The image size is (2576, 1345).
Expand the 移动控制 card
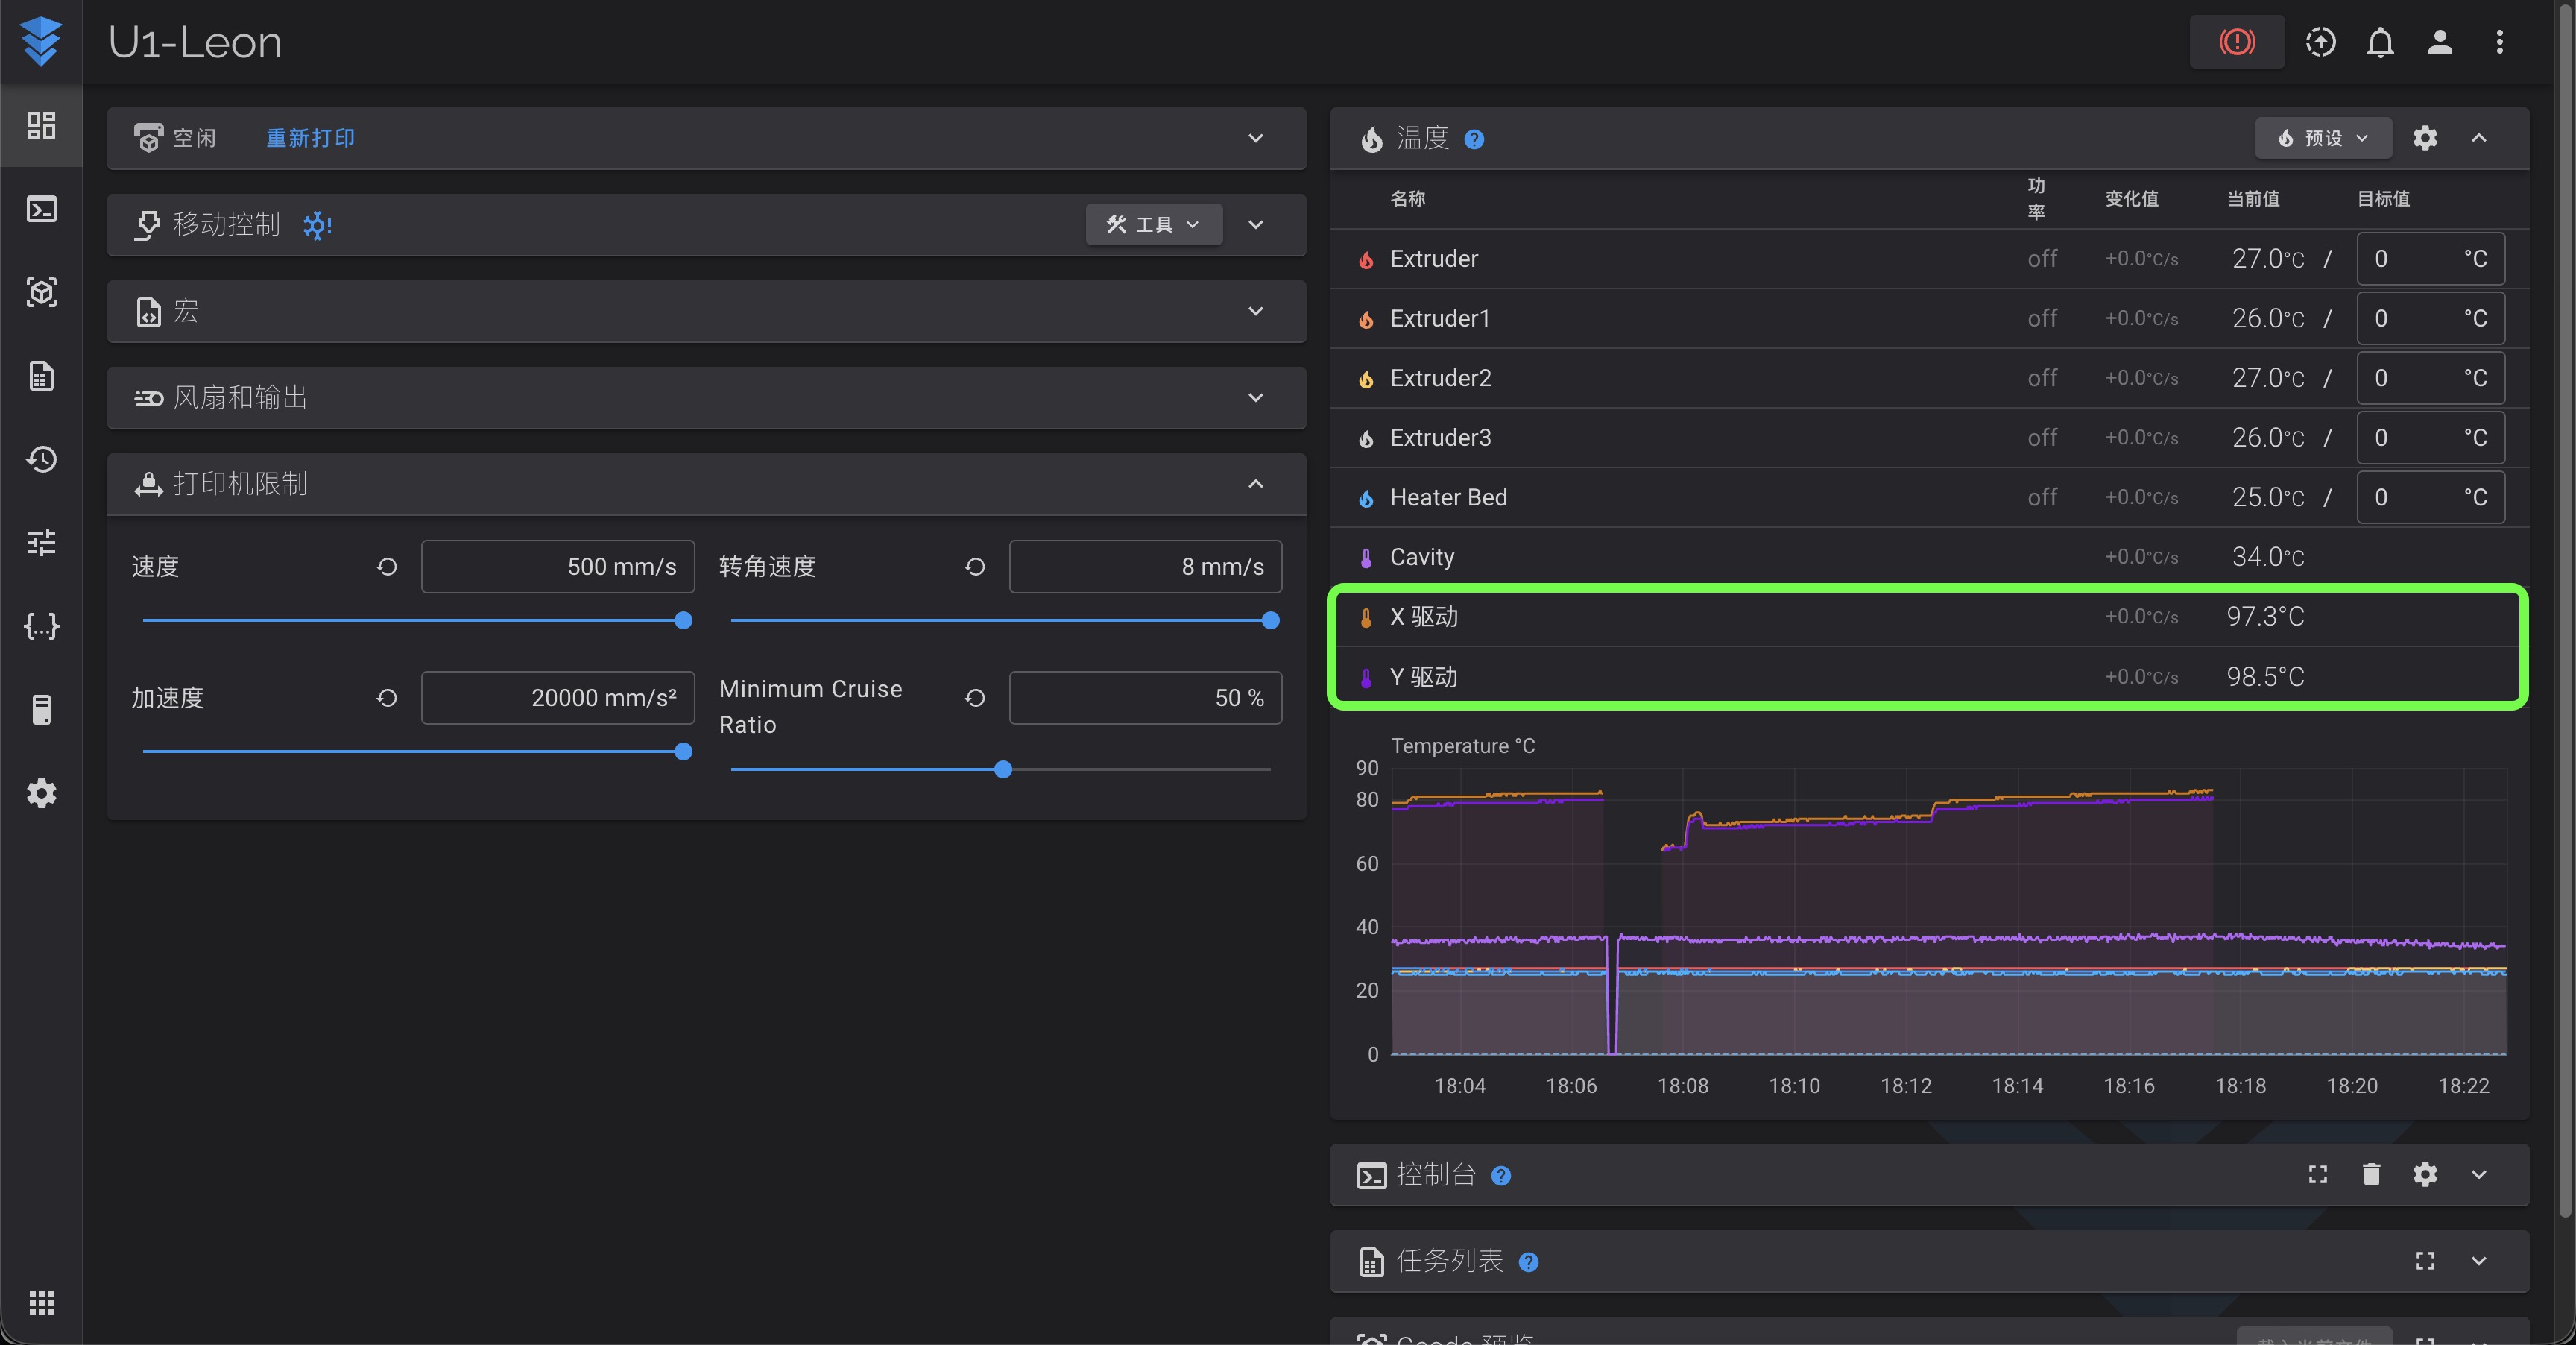point(1256,225)
